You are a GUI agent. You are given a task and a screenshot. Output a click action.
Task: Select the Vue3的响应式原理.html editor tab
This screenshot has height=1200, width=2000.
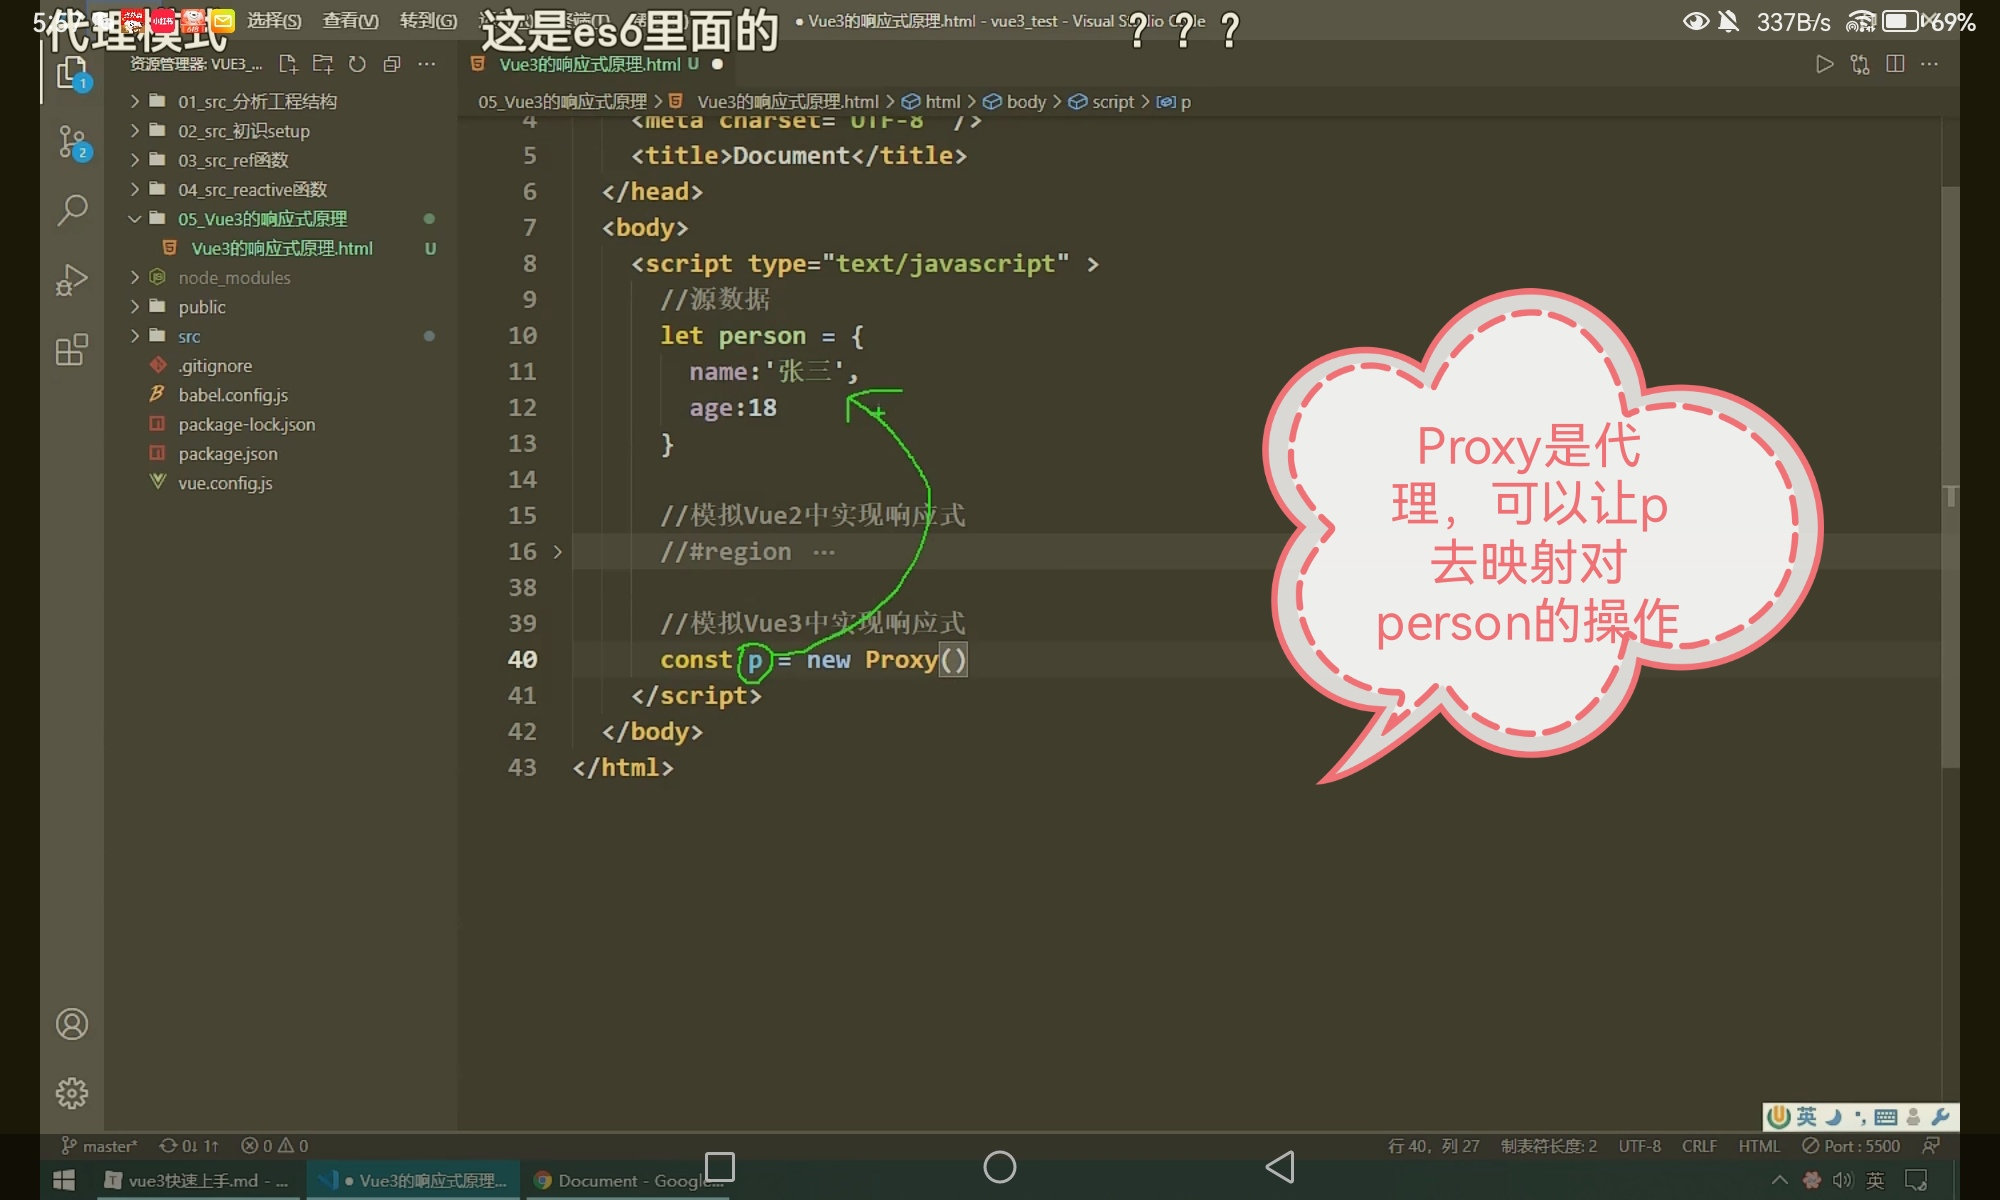[x=590, y=64]
